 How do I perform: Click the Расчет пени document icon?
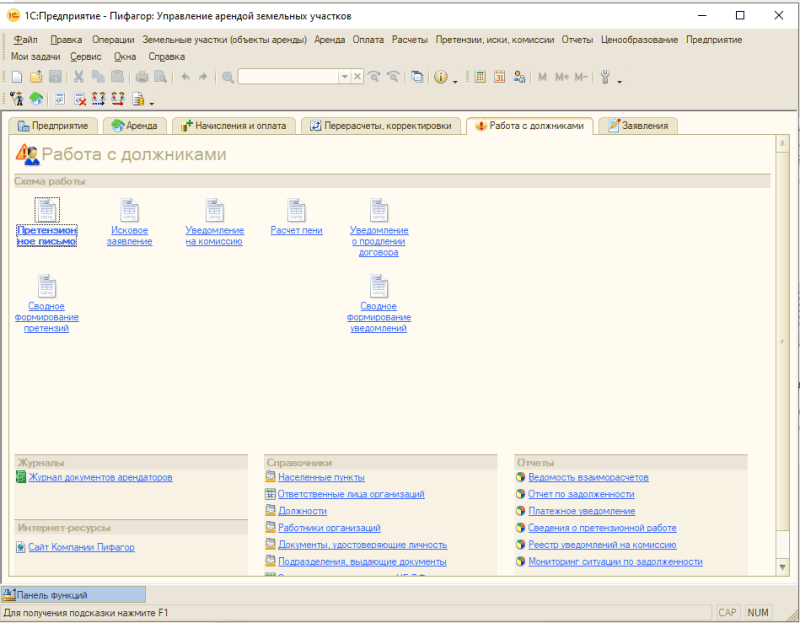(296, 210)
